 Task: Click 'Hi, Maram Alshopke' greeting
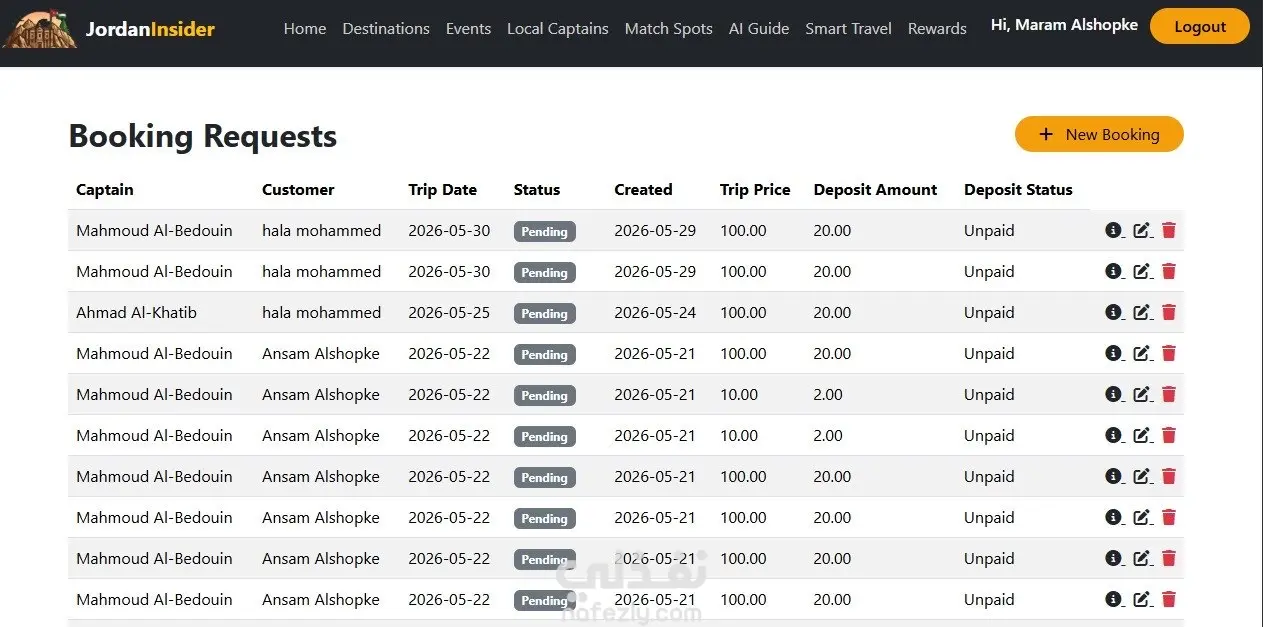click(1064, 25)
